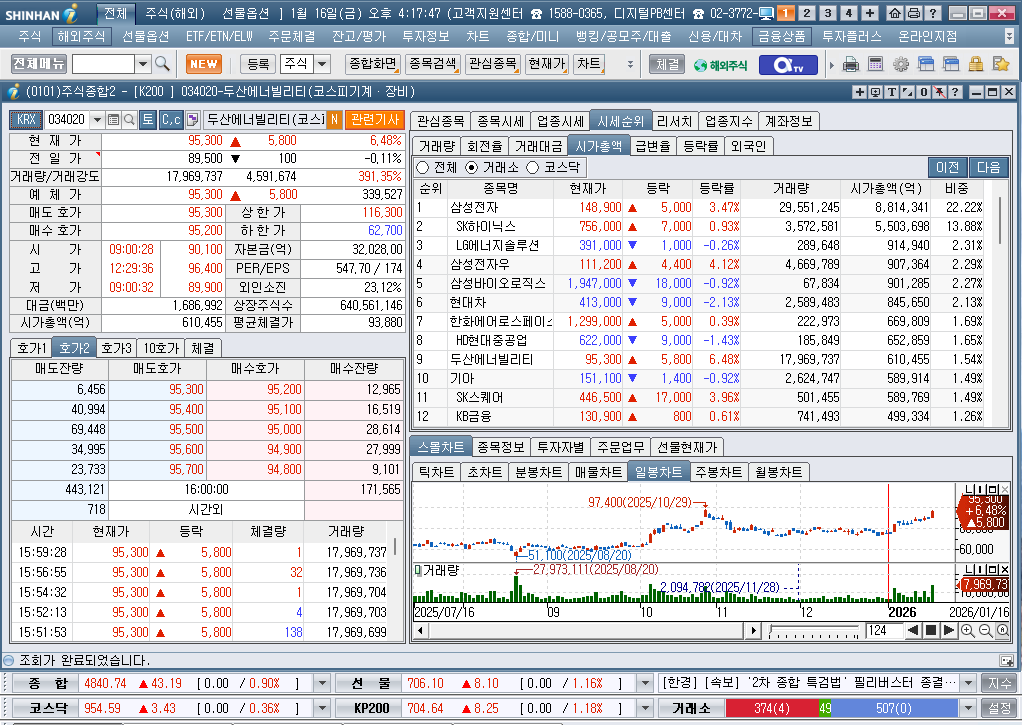Click the 다음 next-page button

(x=988, y=168)
